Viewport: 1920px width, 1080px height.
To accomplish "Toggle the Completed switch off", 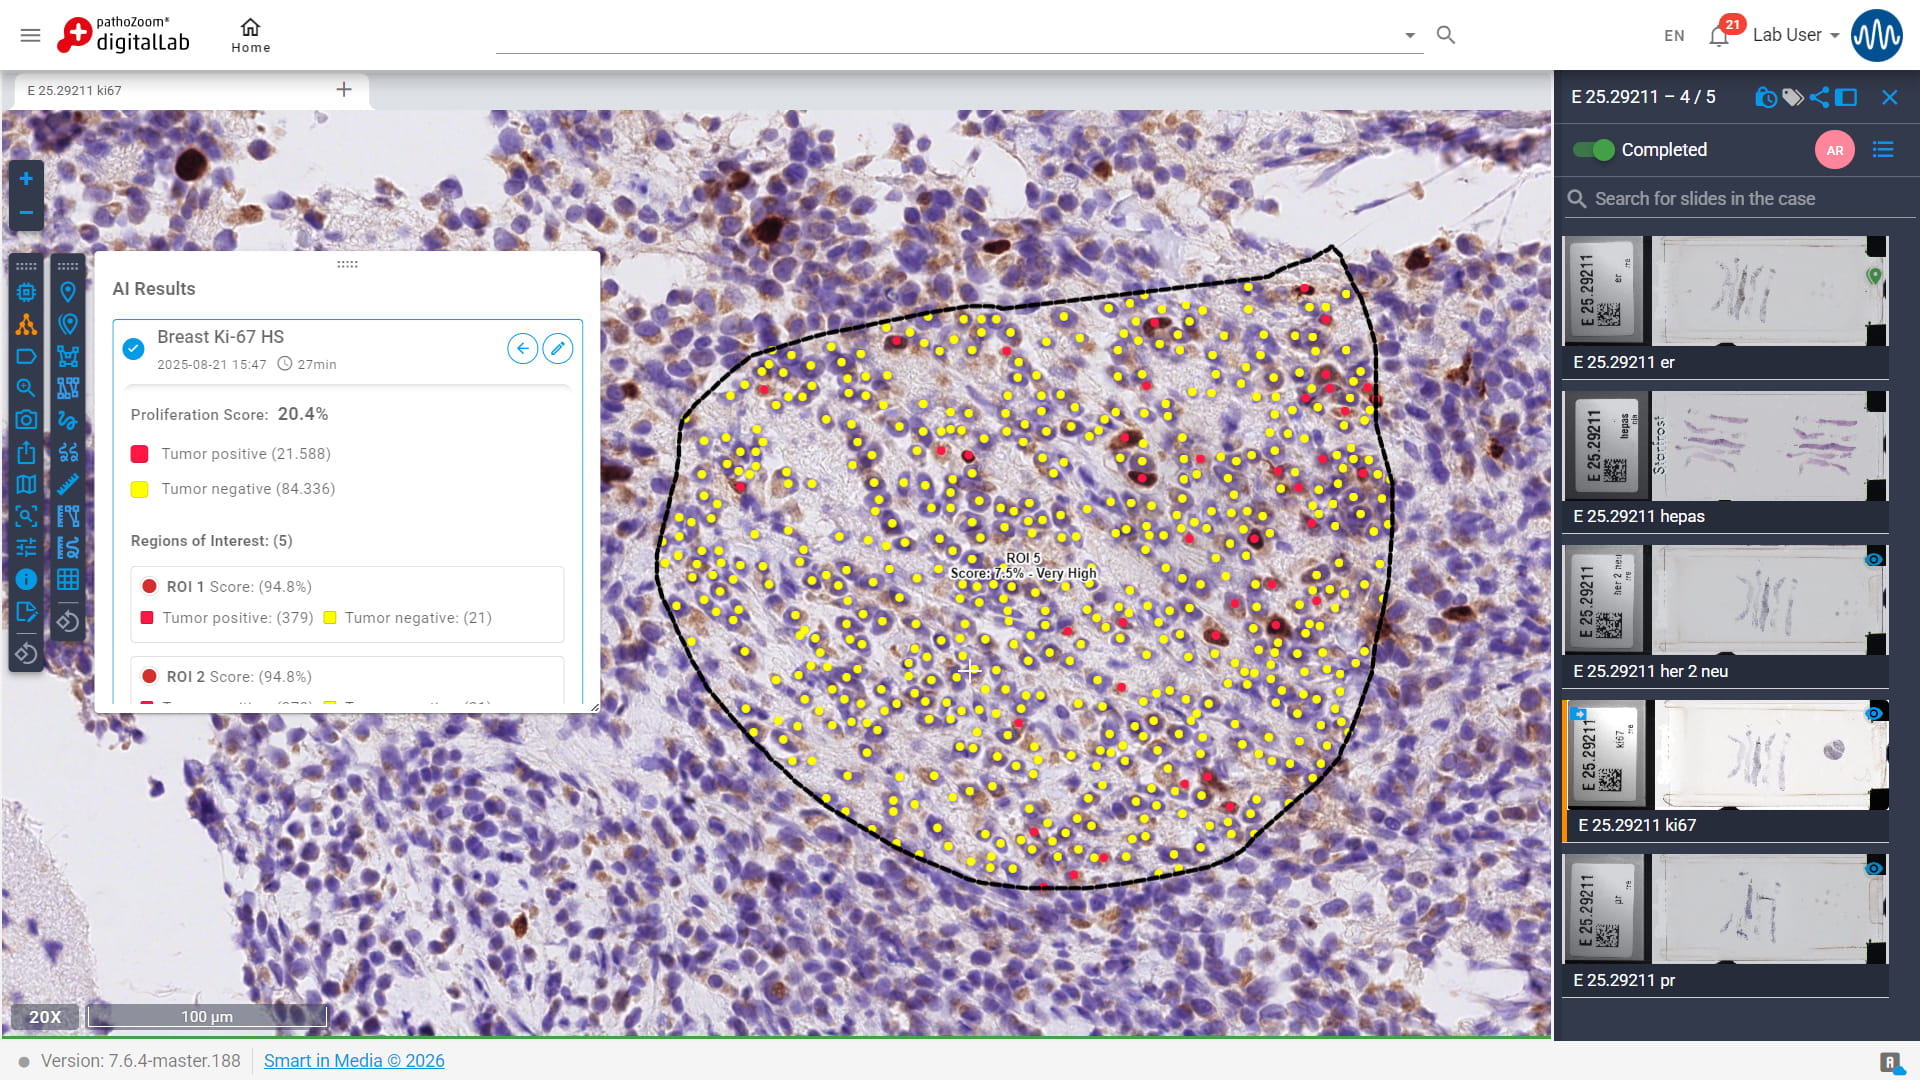I will pyautogui.click(x=1593, y=150).
